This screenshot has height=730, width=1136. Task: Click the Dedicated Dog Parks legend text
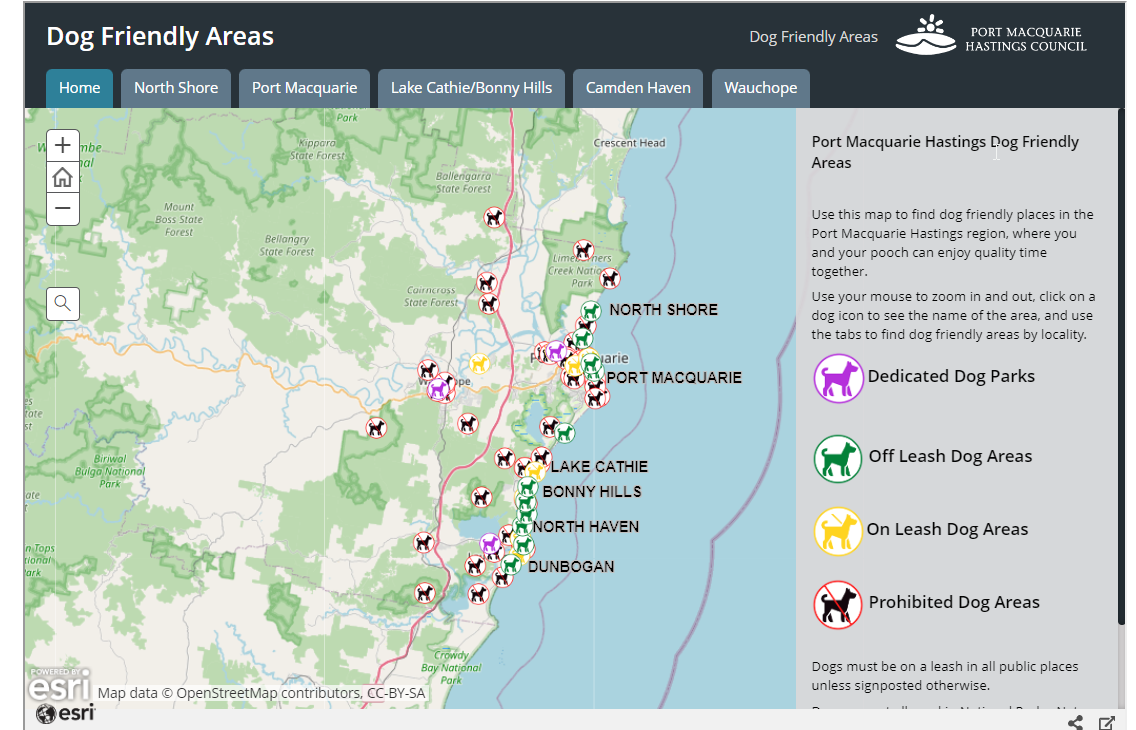point(951,377)
